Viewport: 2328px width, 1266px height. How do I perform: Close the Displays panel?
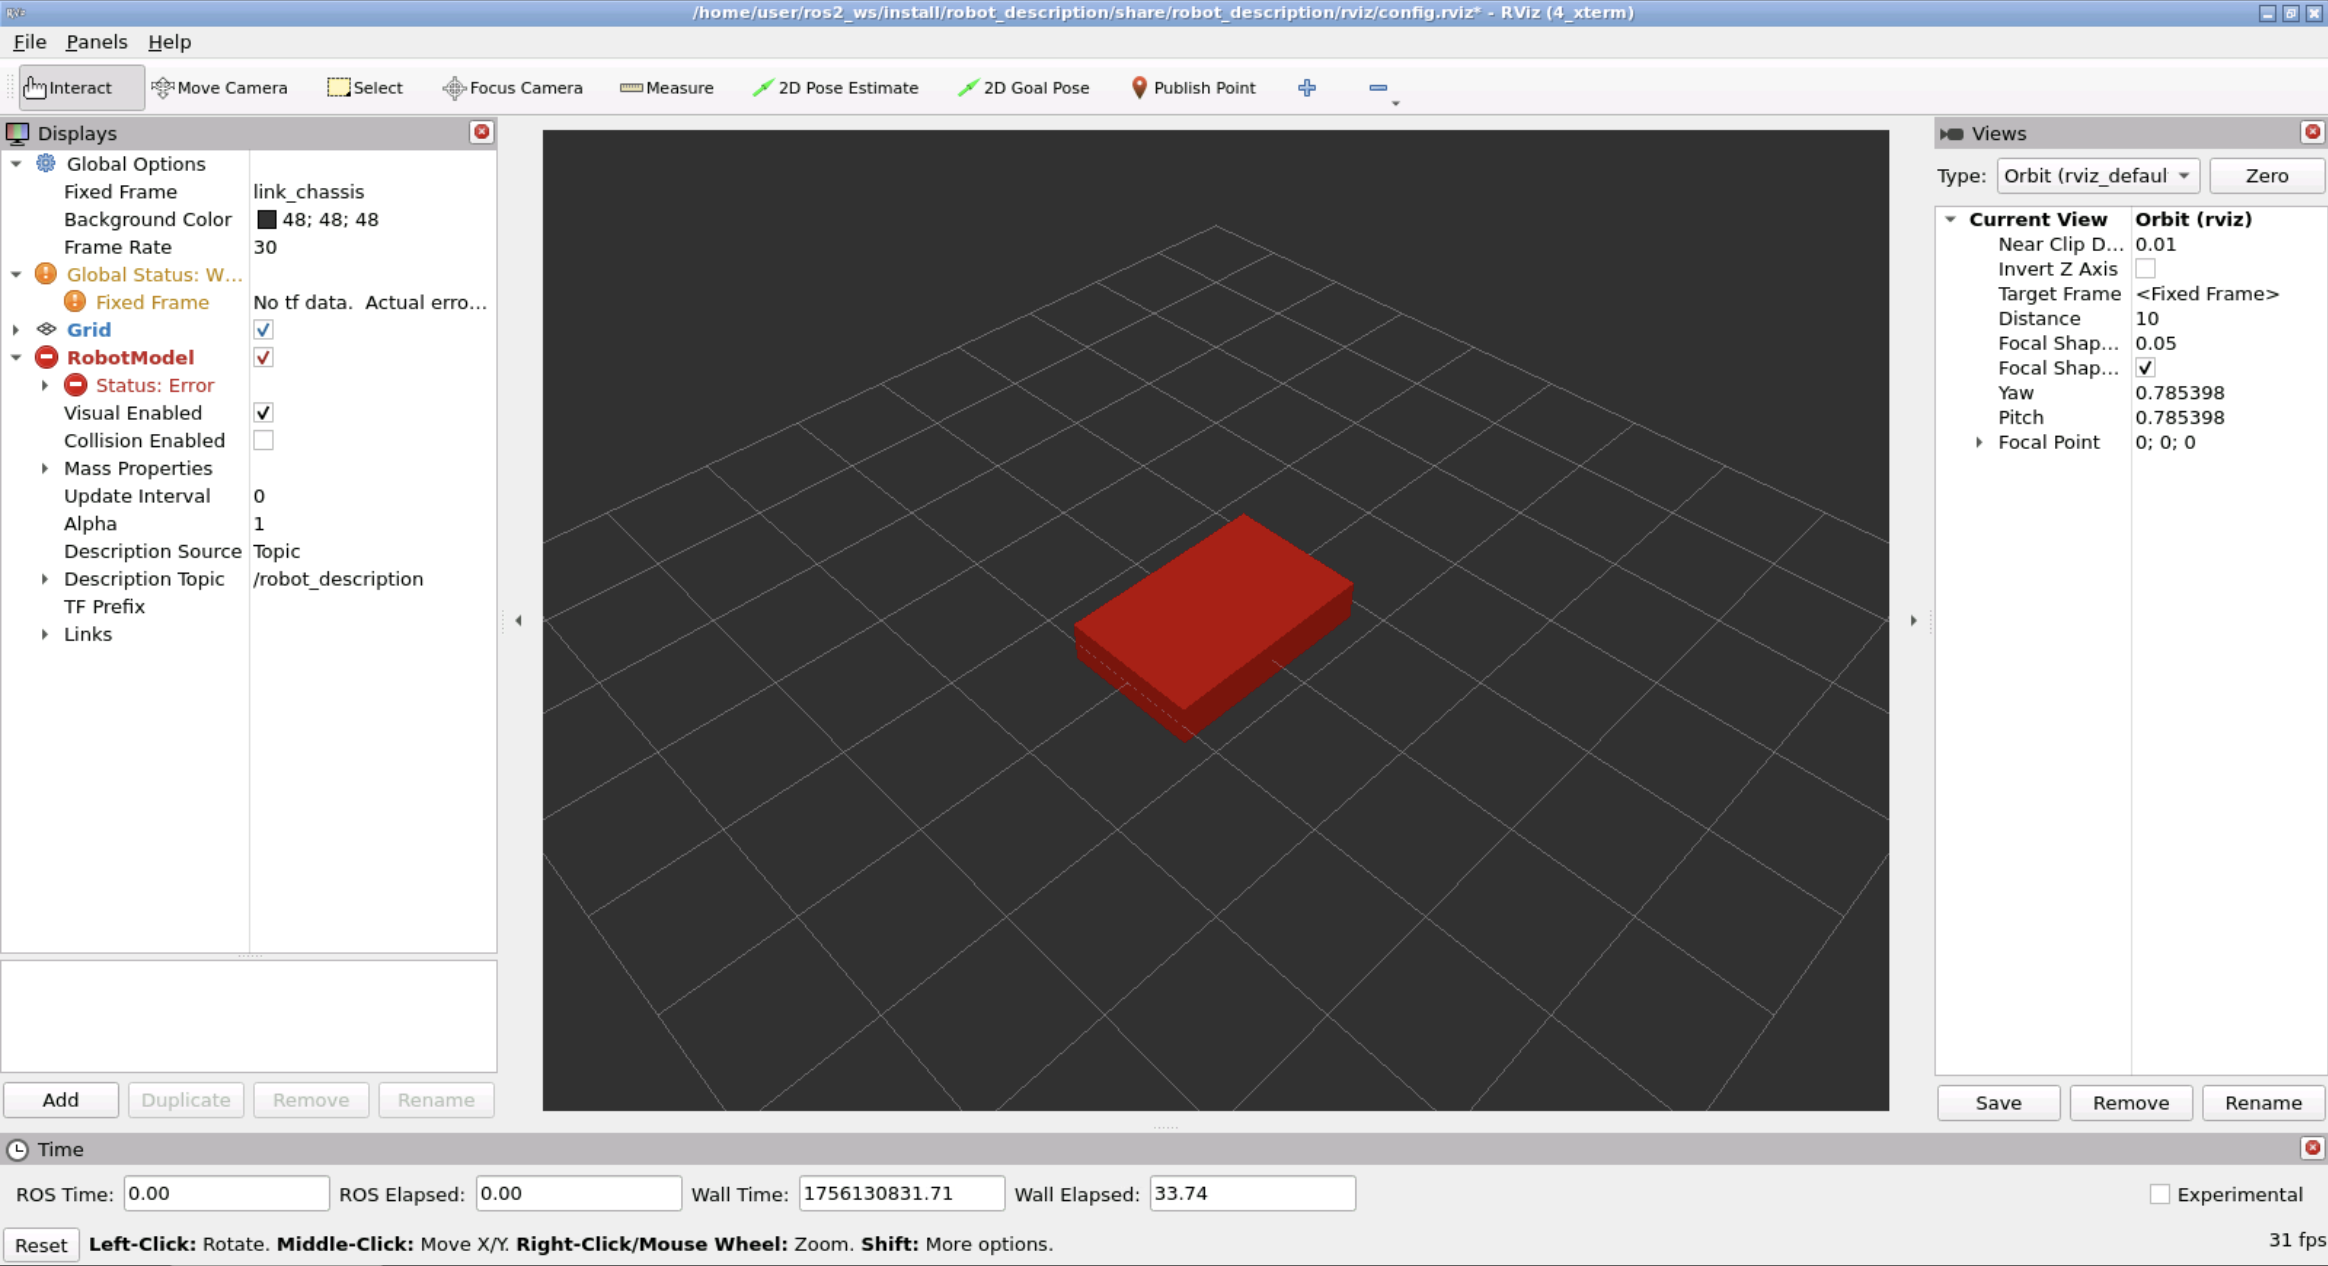pyautogui.click(x=482, y=132)
